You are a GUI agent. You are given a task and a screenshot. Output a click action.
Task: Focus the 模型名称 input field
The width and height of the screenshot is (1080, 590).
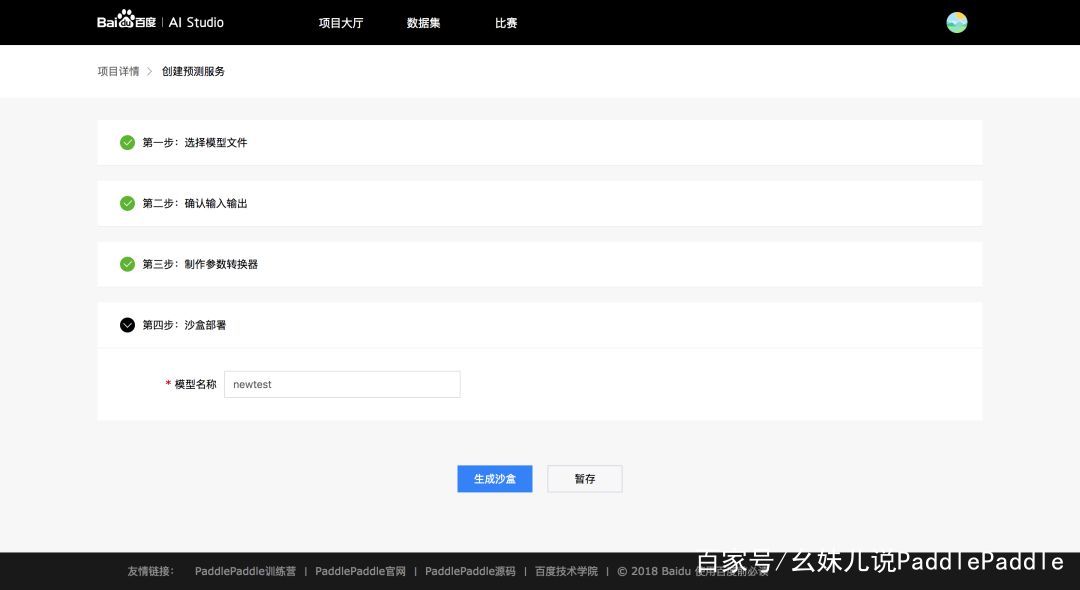(342, 384)
